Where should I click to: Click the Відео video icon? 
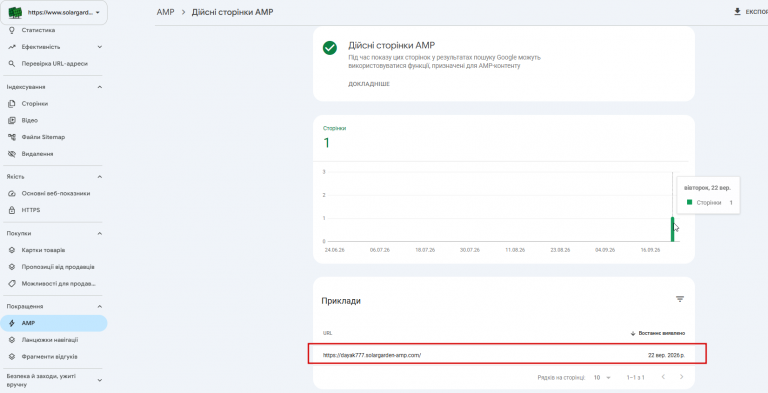click(x=12, y=121)
